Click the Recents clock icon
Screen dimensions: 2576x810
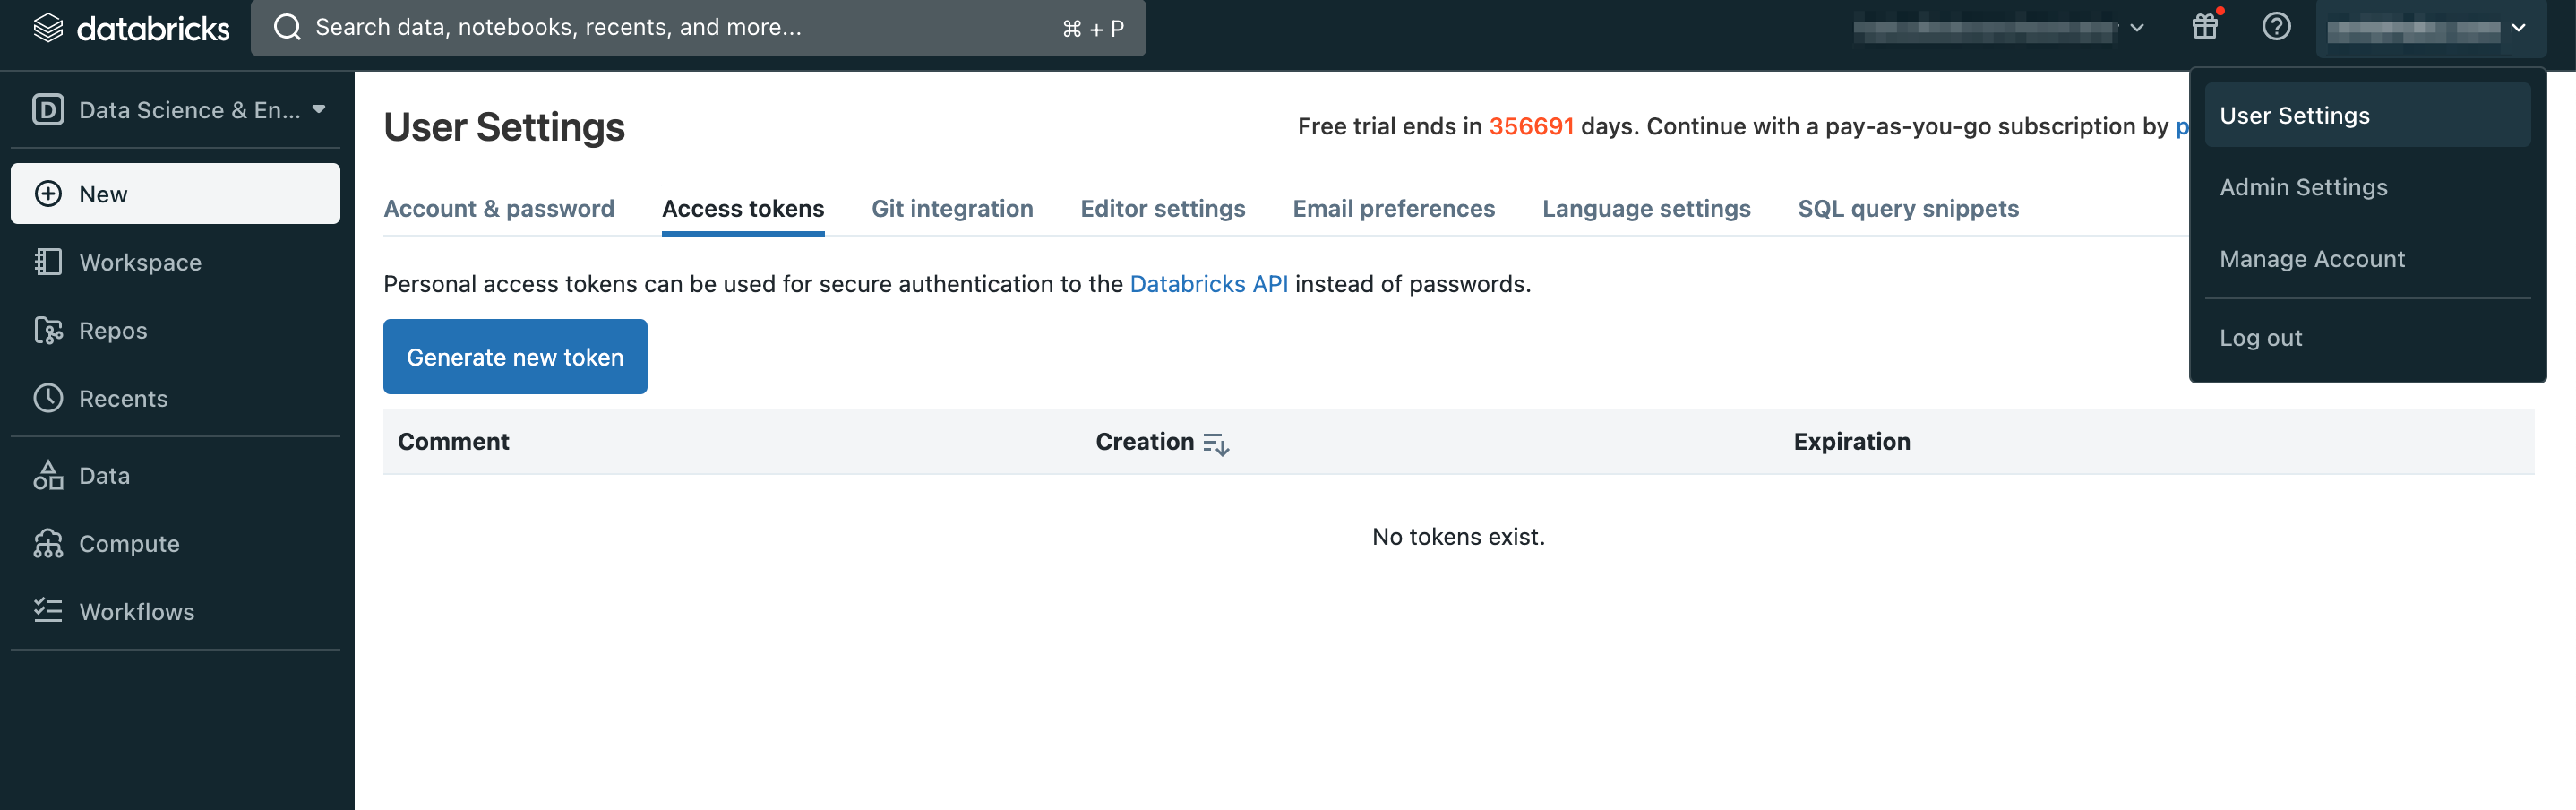click(x=47, y=398)
